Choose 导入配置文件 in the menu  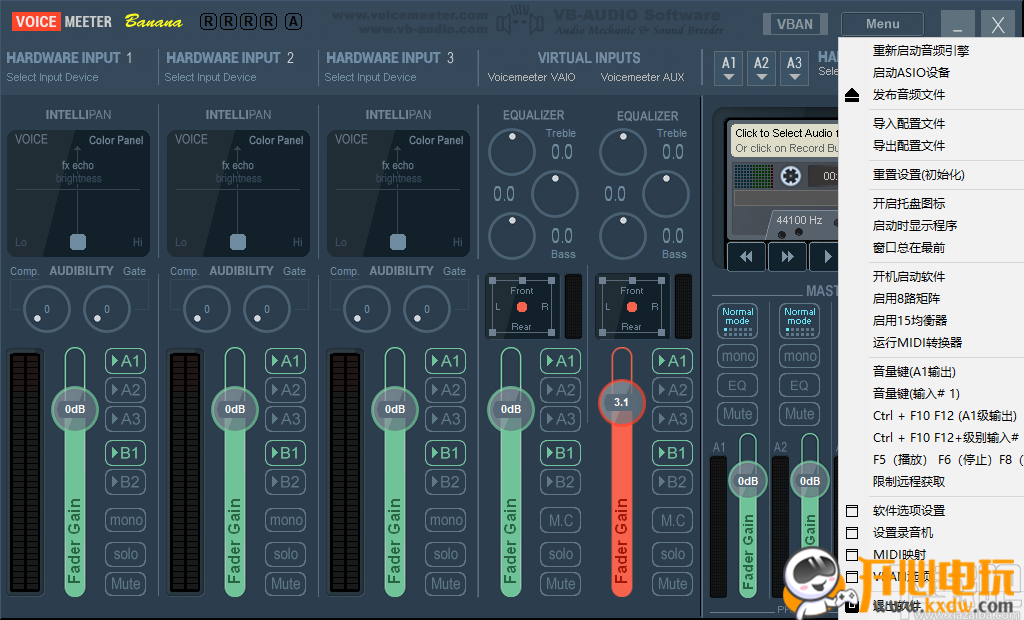click(909, 124)
